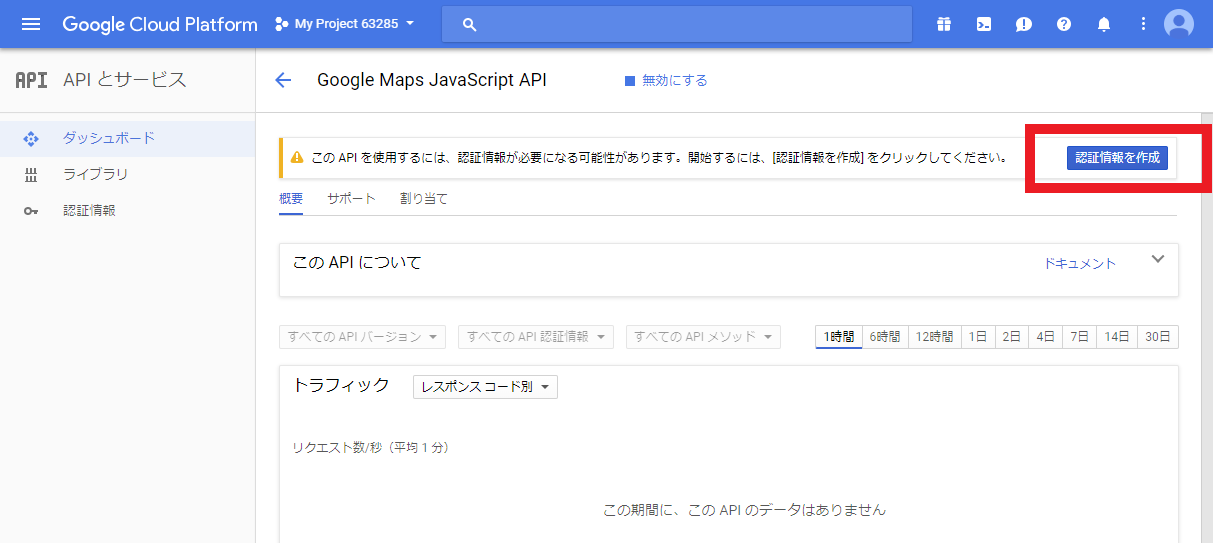This screenshot has height=543, width=1214.
Task: Click 無効にする to disable the API
Action: (666, 81)
